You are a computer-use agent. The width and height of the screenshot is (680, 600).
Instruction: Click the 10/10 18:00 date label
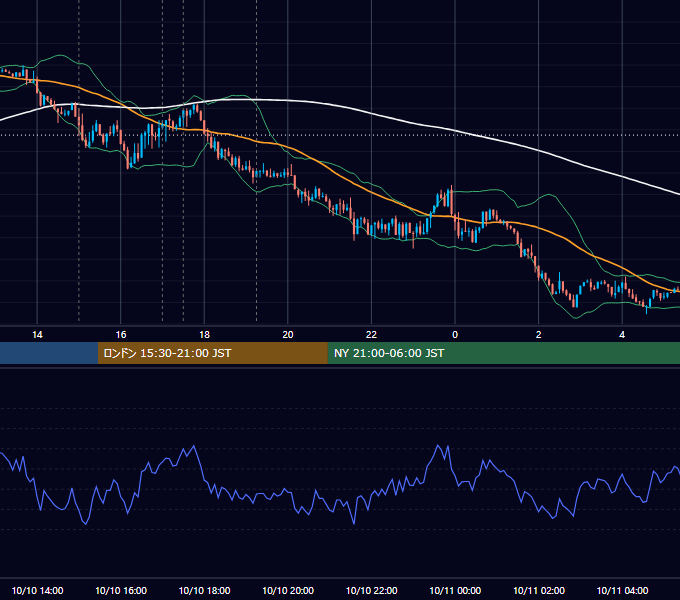[x=204, y=590]
